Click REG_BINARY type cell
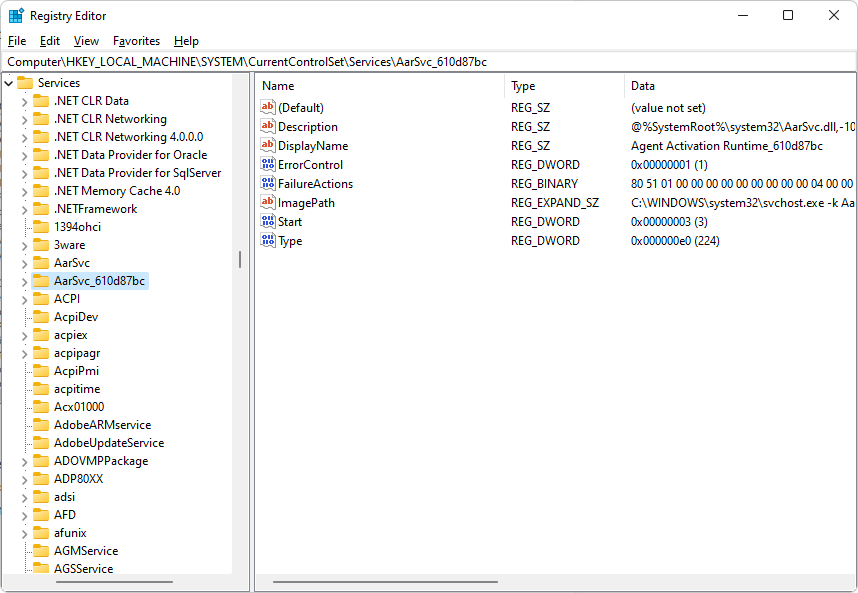Viewport: 858px width, 593px height. coord(544,184)
